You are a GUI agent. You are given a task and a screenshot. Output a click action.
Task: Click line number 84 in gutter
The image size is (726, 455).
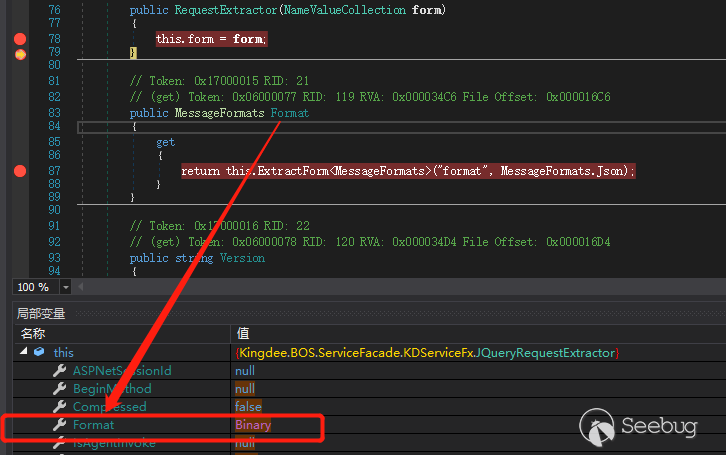54,126
